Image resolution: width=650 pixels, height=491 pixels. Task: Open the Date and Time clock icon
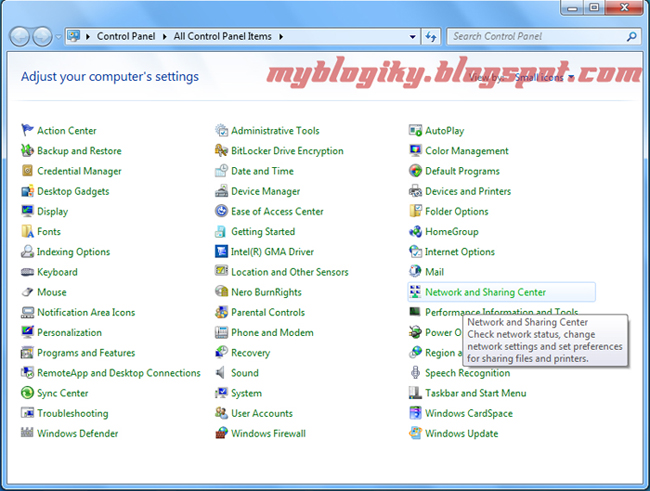pyautogui.click(x=221, y=170)
